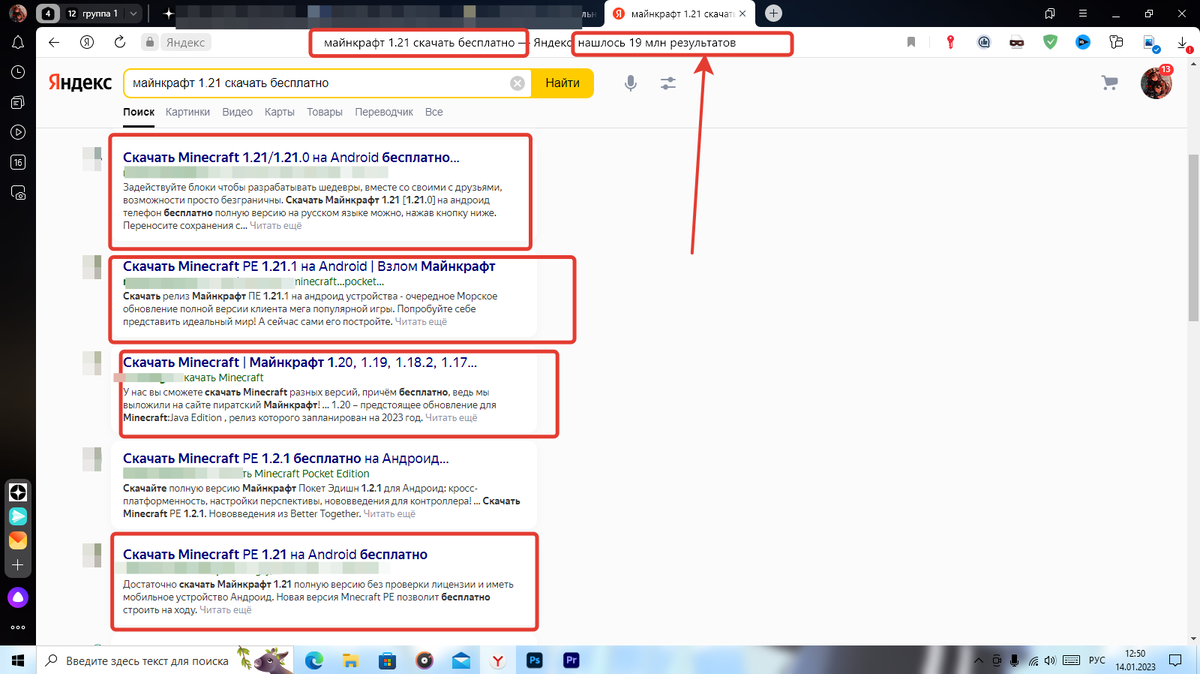The height and width of the screenshot is (674, 1200).
Task: Bookmark this page
Action: 911,43
